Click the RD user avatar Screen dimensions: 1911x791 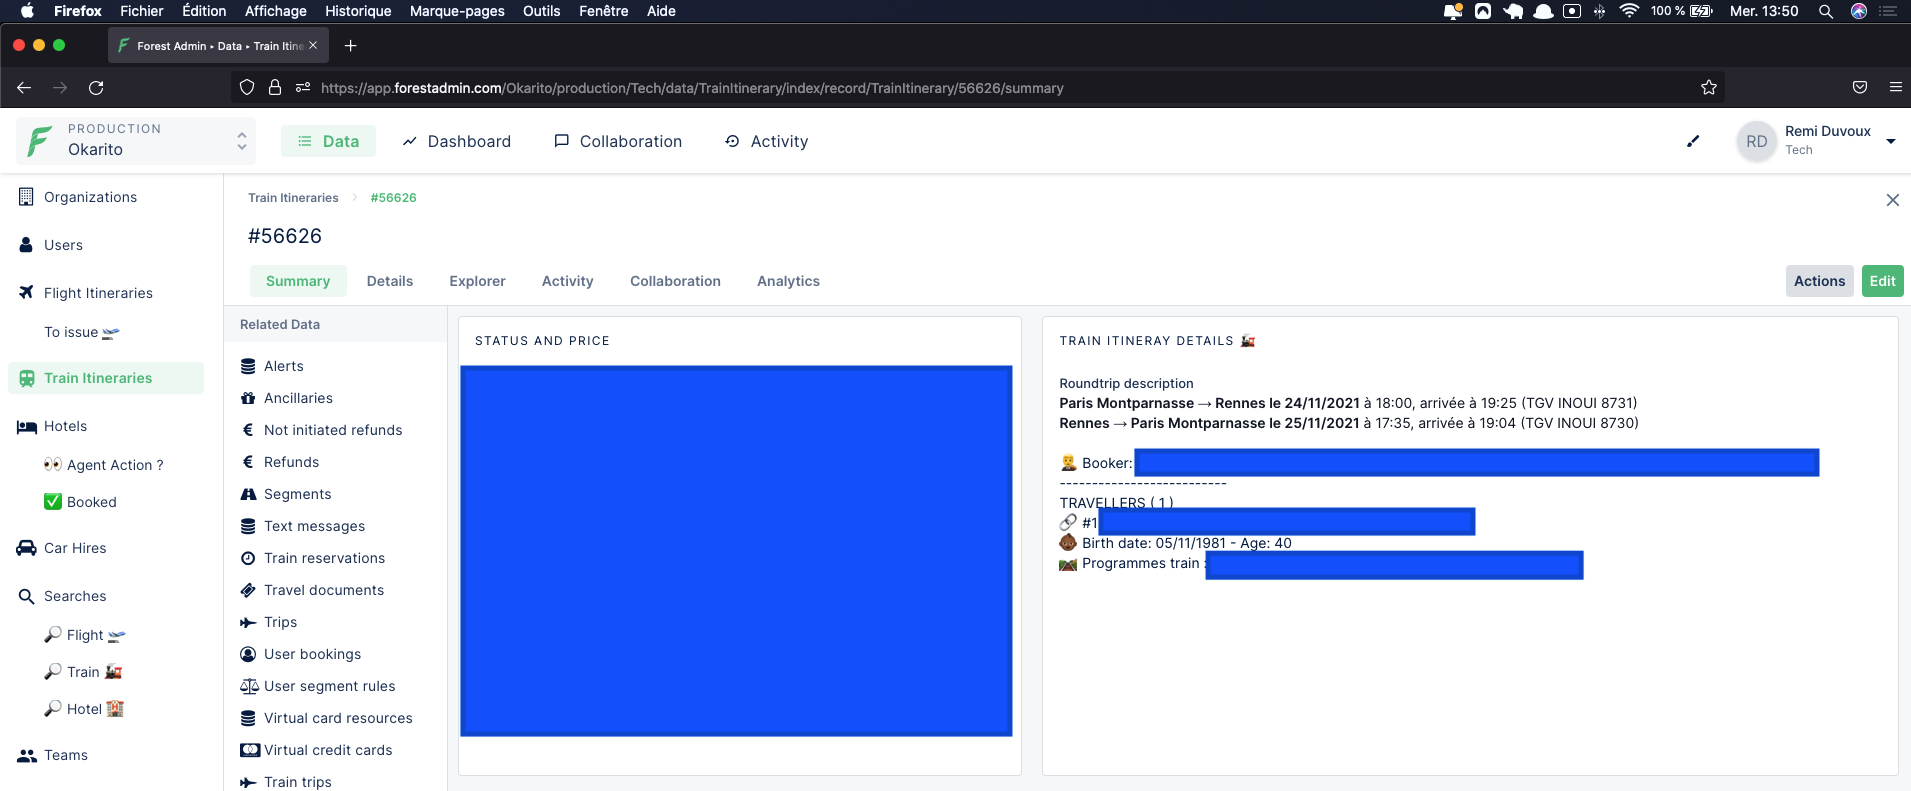click(1756, 141)
